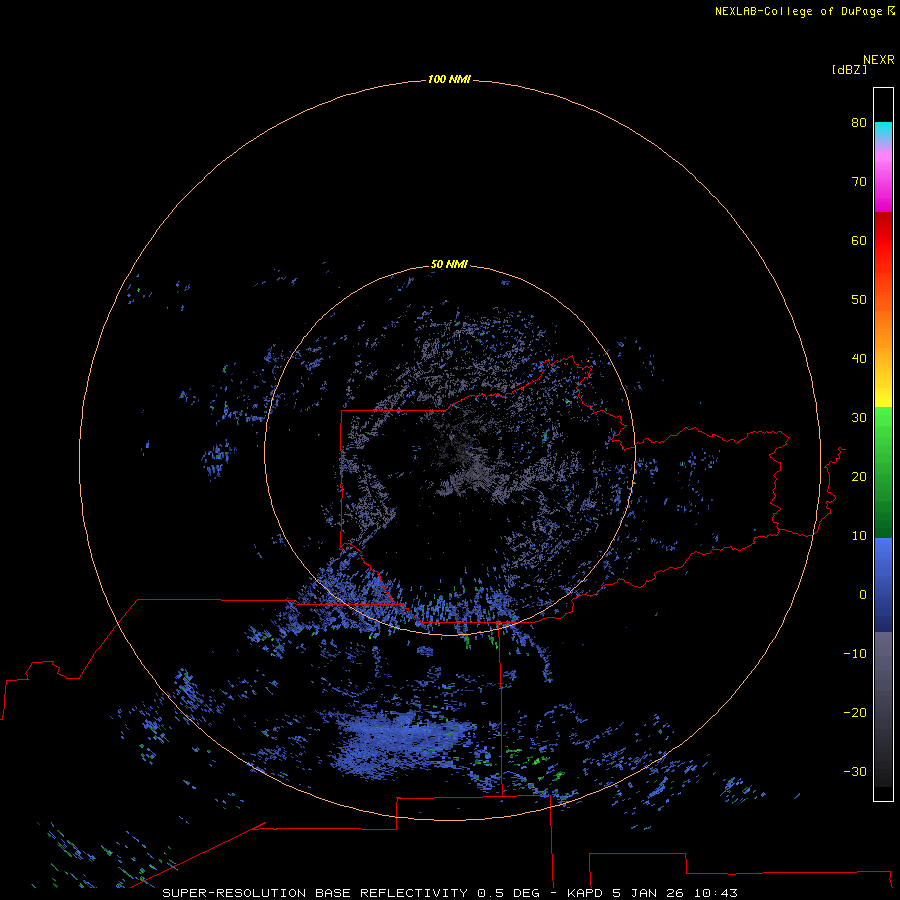Viewport: 900px width, 900px height.
Task: Click the 40 dBZ scale value
Action: 859,359
